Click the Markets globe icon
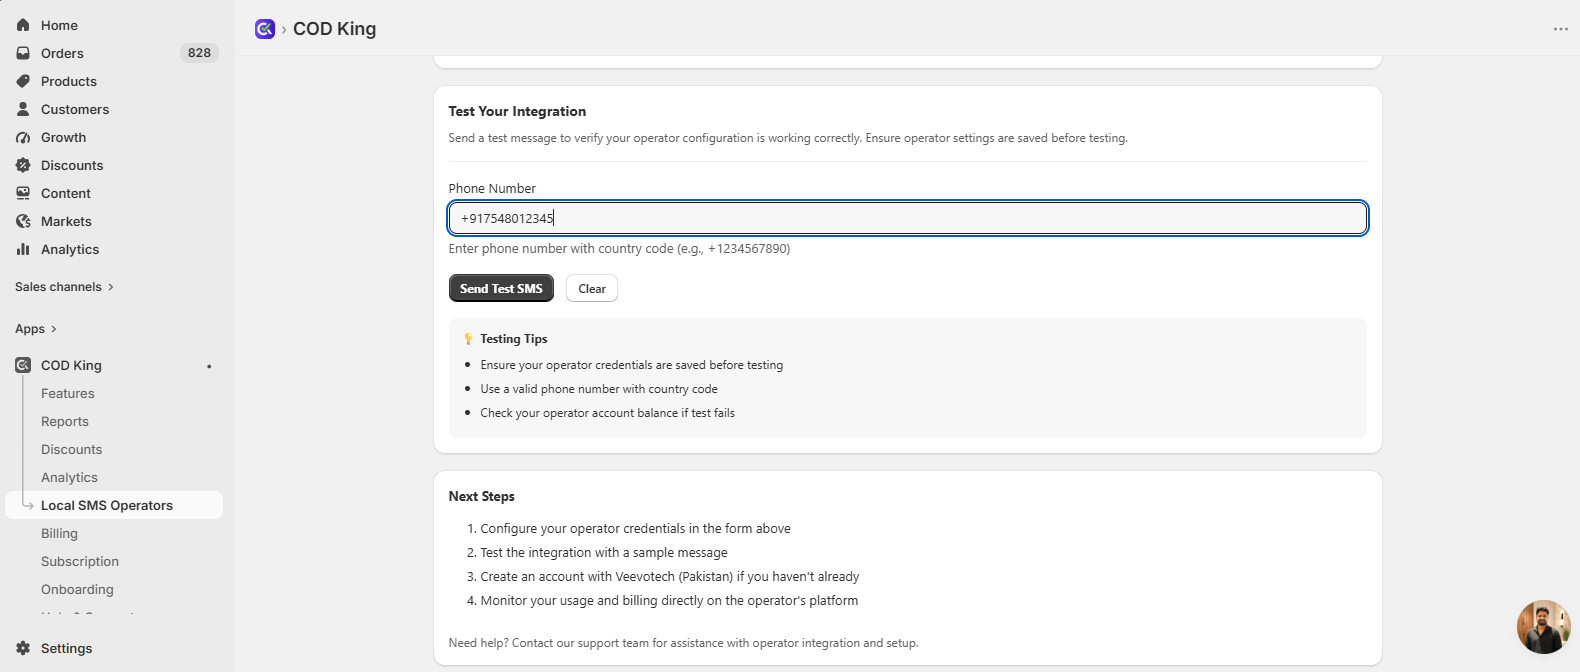This screenshot has height=672, width=1580. [23, 221]
